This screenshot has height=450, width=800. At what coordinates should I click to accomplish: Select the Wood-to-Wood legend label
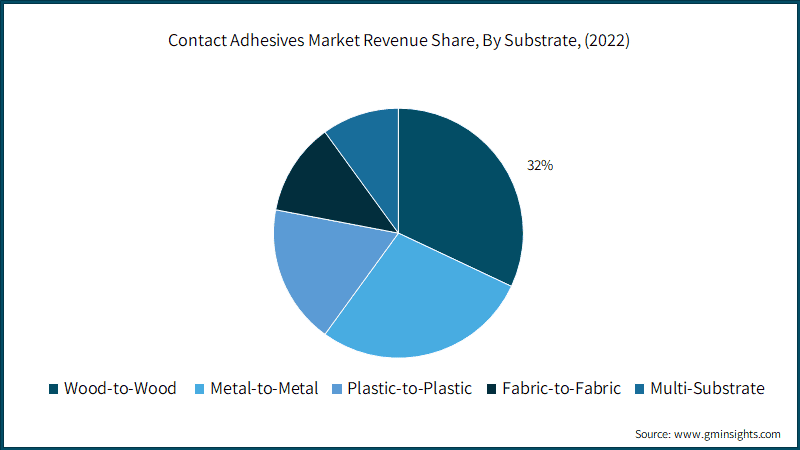tap(120, 389)
